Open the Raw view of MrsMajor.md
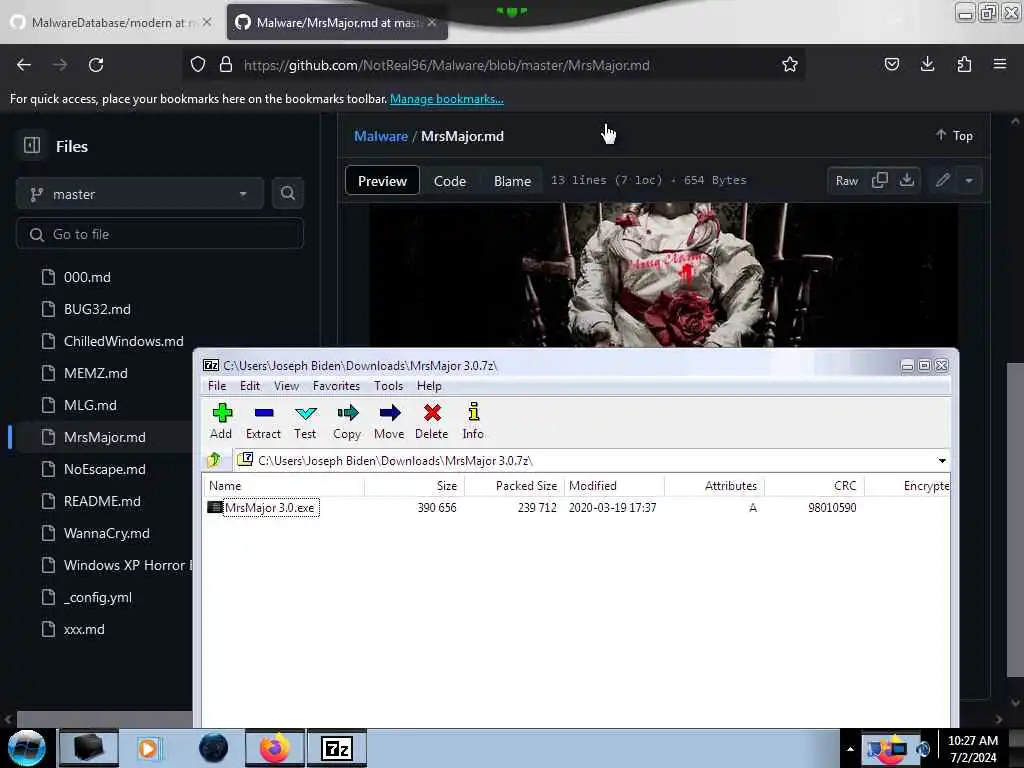 (x=846, y=181)
